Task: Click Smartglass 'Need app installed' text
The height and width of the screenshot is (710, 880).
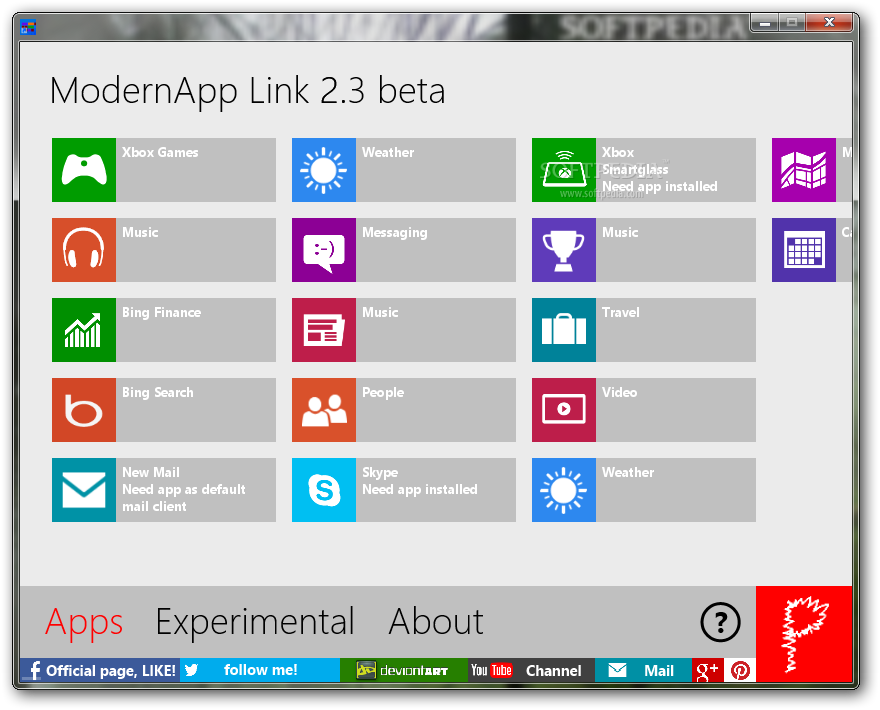Action: 660,186
